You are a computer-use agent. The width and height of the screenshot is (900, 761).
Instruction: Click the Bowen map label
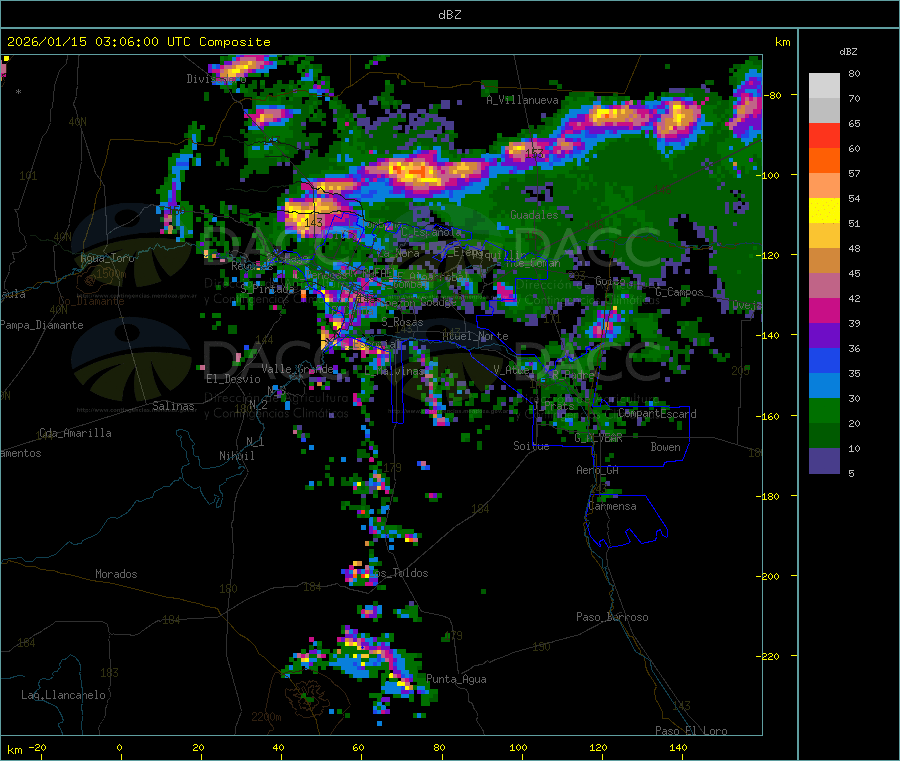pos(665,447)
